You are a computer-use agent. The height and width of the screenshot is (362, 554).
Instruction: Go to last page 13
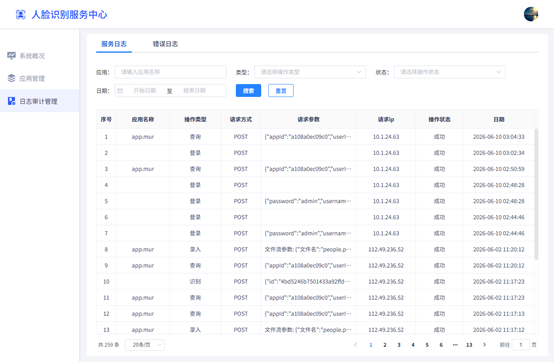[469, 345]
